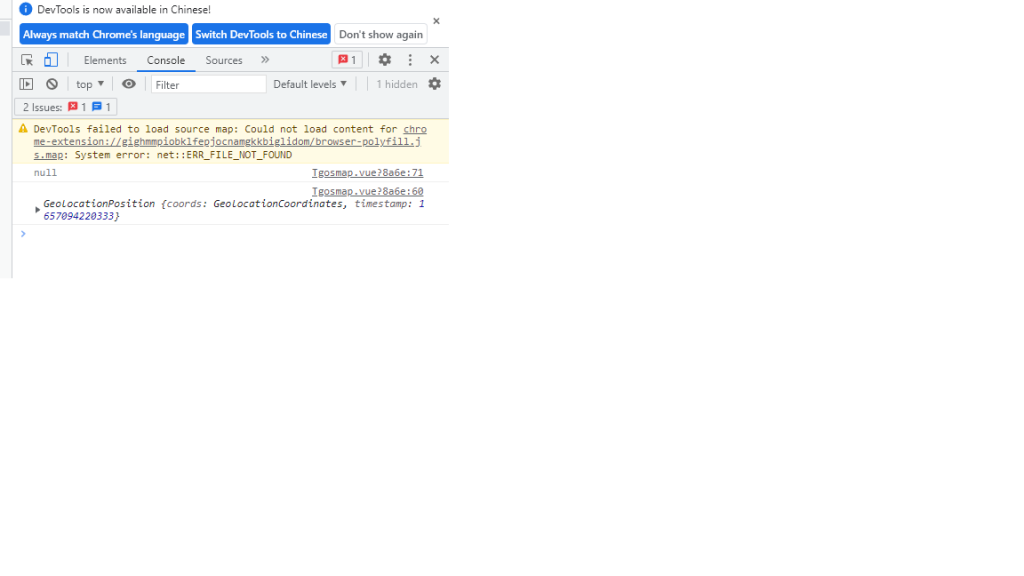This screenshot has width=1024, height=576.
Task: Open the Sources tab
Action: click(x=223, y=60)
